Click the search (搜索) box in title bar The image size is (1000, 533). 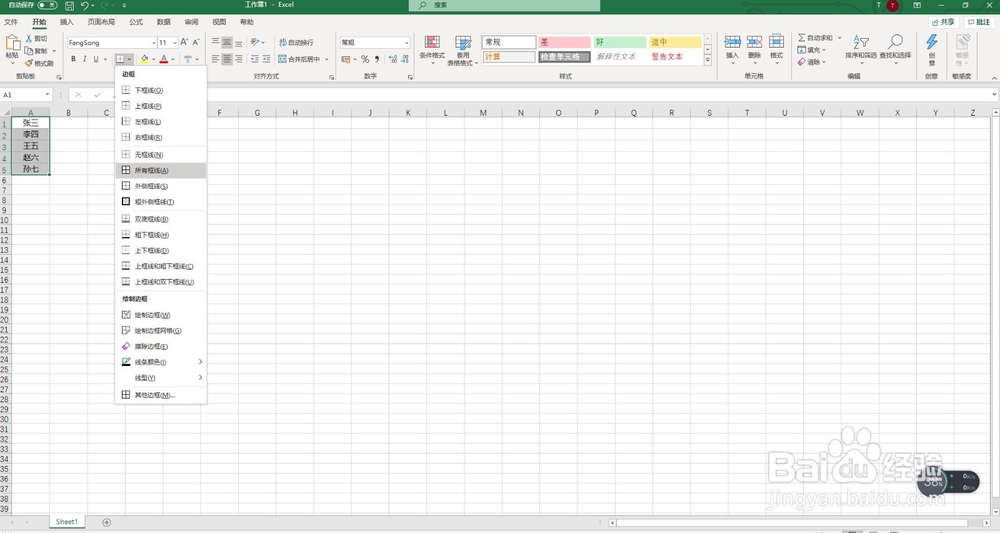[x=504, y=5]
